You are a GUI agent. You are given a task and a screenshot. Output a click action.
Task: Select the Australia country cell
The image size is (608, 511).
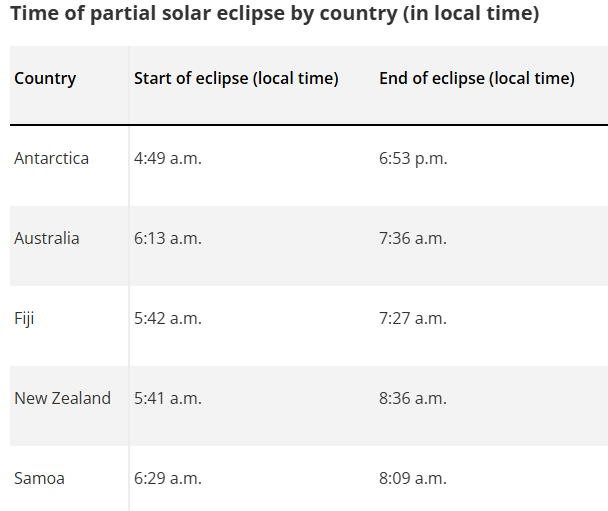click(x=47, y=238)
